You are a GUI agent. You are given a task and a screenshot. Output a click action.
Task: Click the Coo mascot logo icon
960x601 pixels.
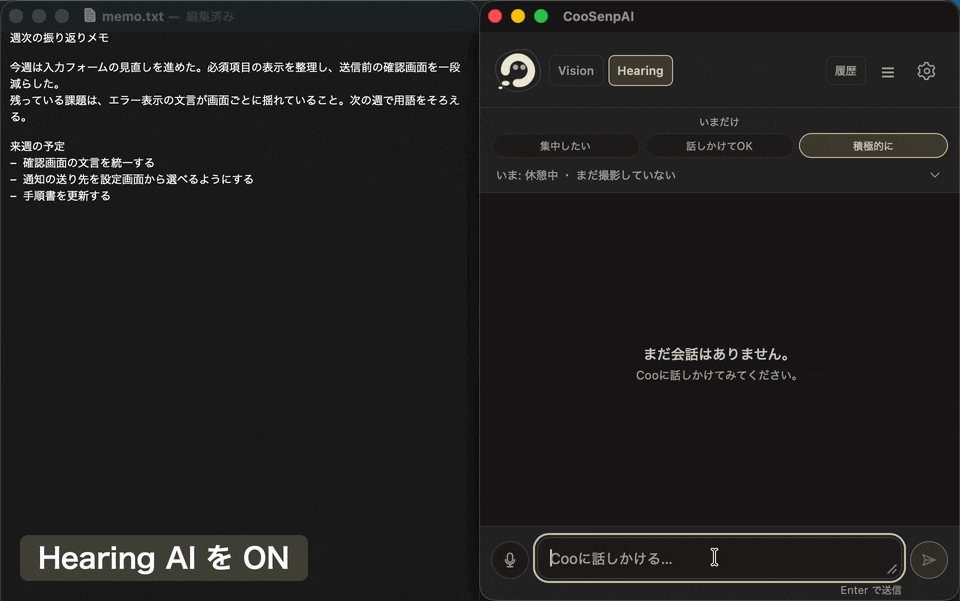point(518,70)
